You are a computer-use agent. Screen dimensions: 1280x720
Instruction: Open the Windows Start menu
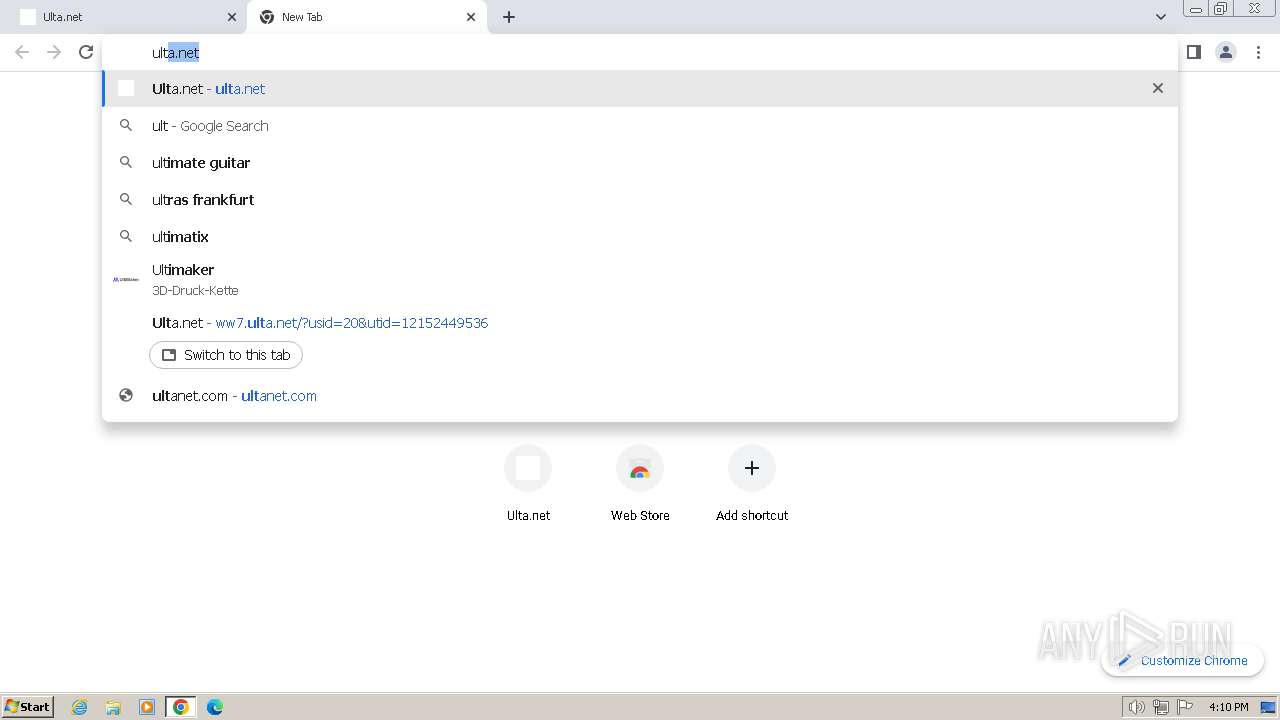tap(27, 706)
